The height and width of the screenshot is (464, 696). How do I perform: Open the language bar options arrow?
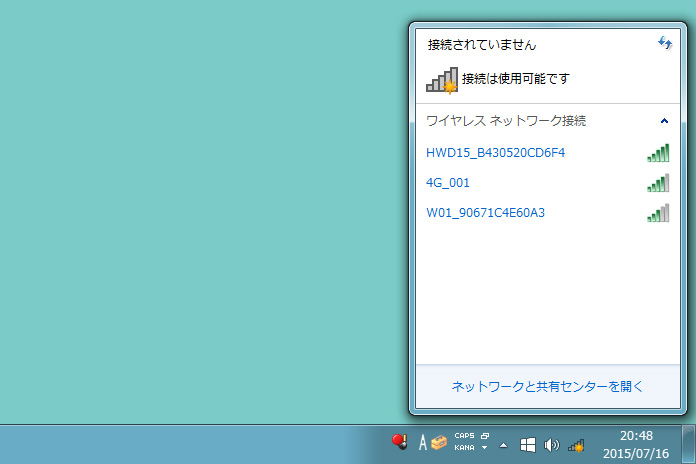pyautogui.click(x=485, y=448)
